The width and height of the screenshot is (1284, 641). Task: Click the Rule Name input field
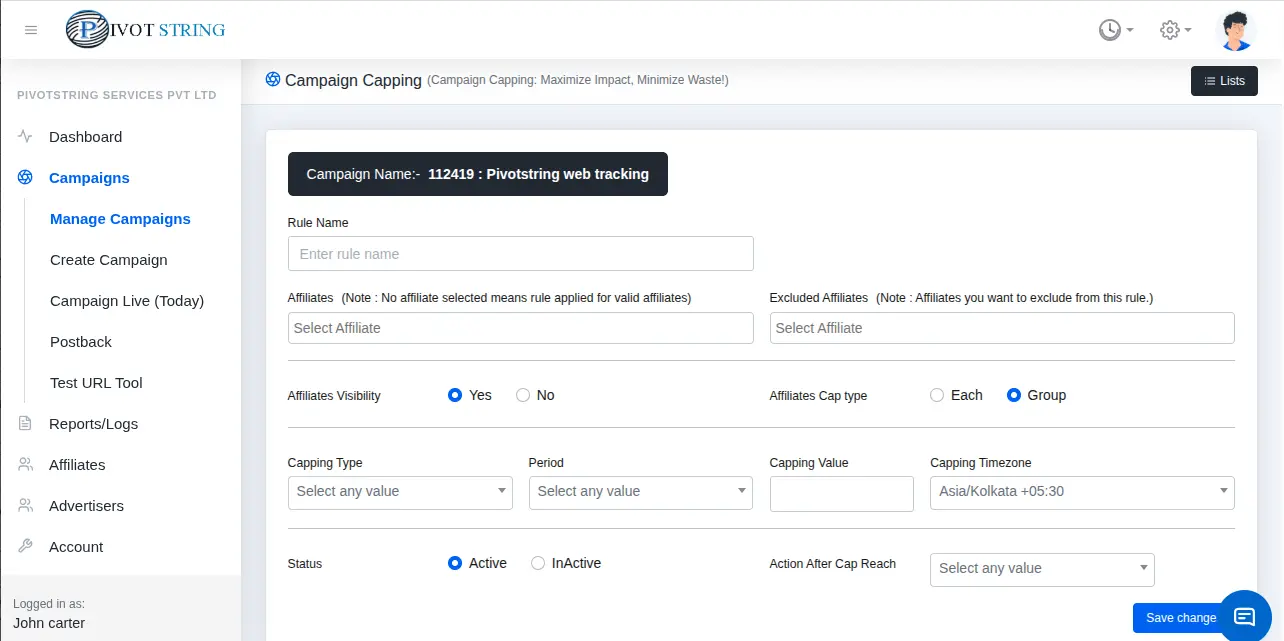pyautogui.click(x=520, y=254)
